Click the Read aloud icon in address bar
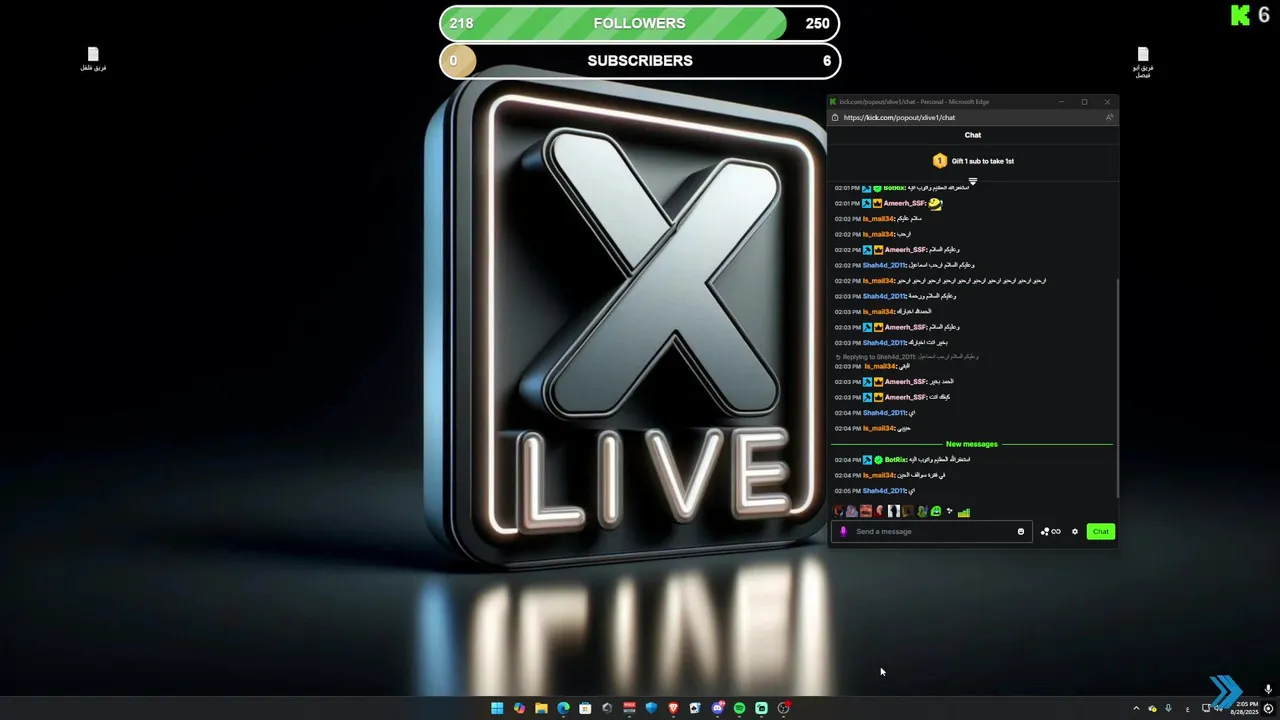The height and width of the screenshot is (720, 1280). click(1109, 117)
